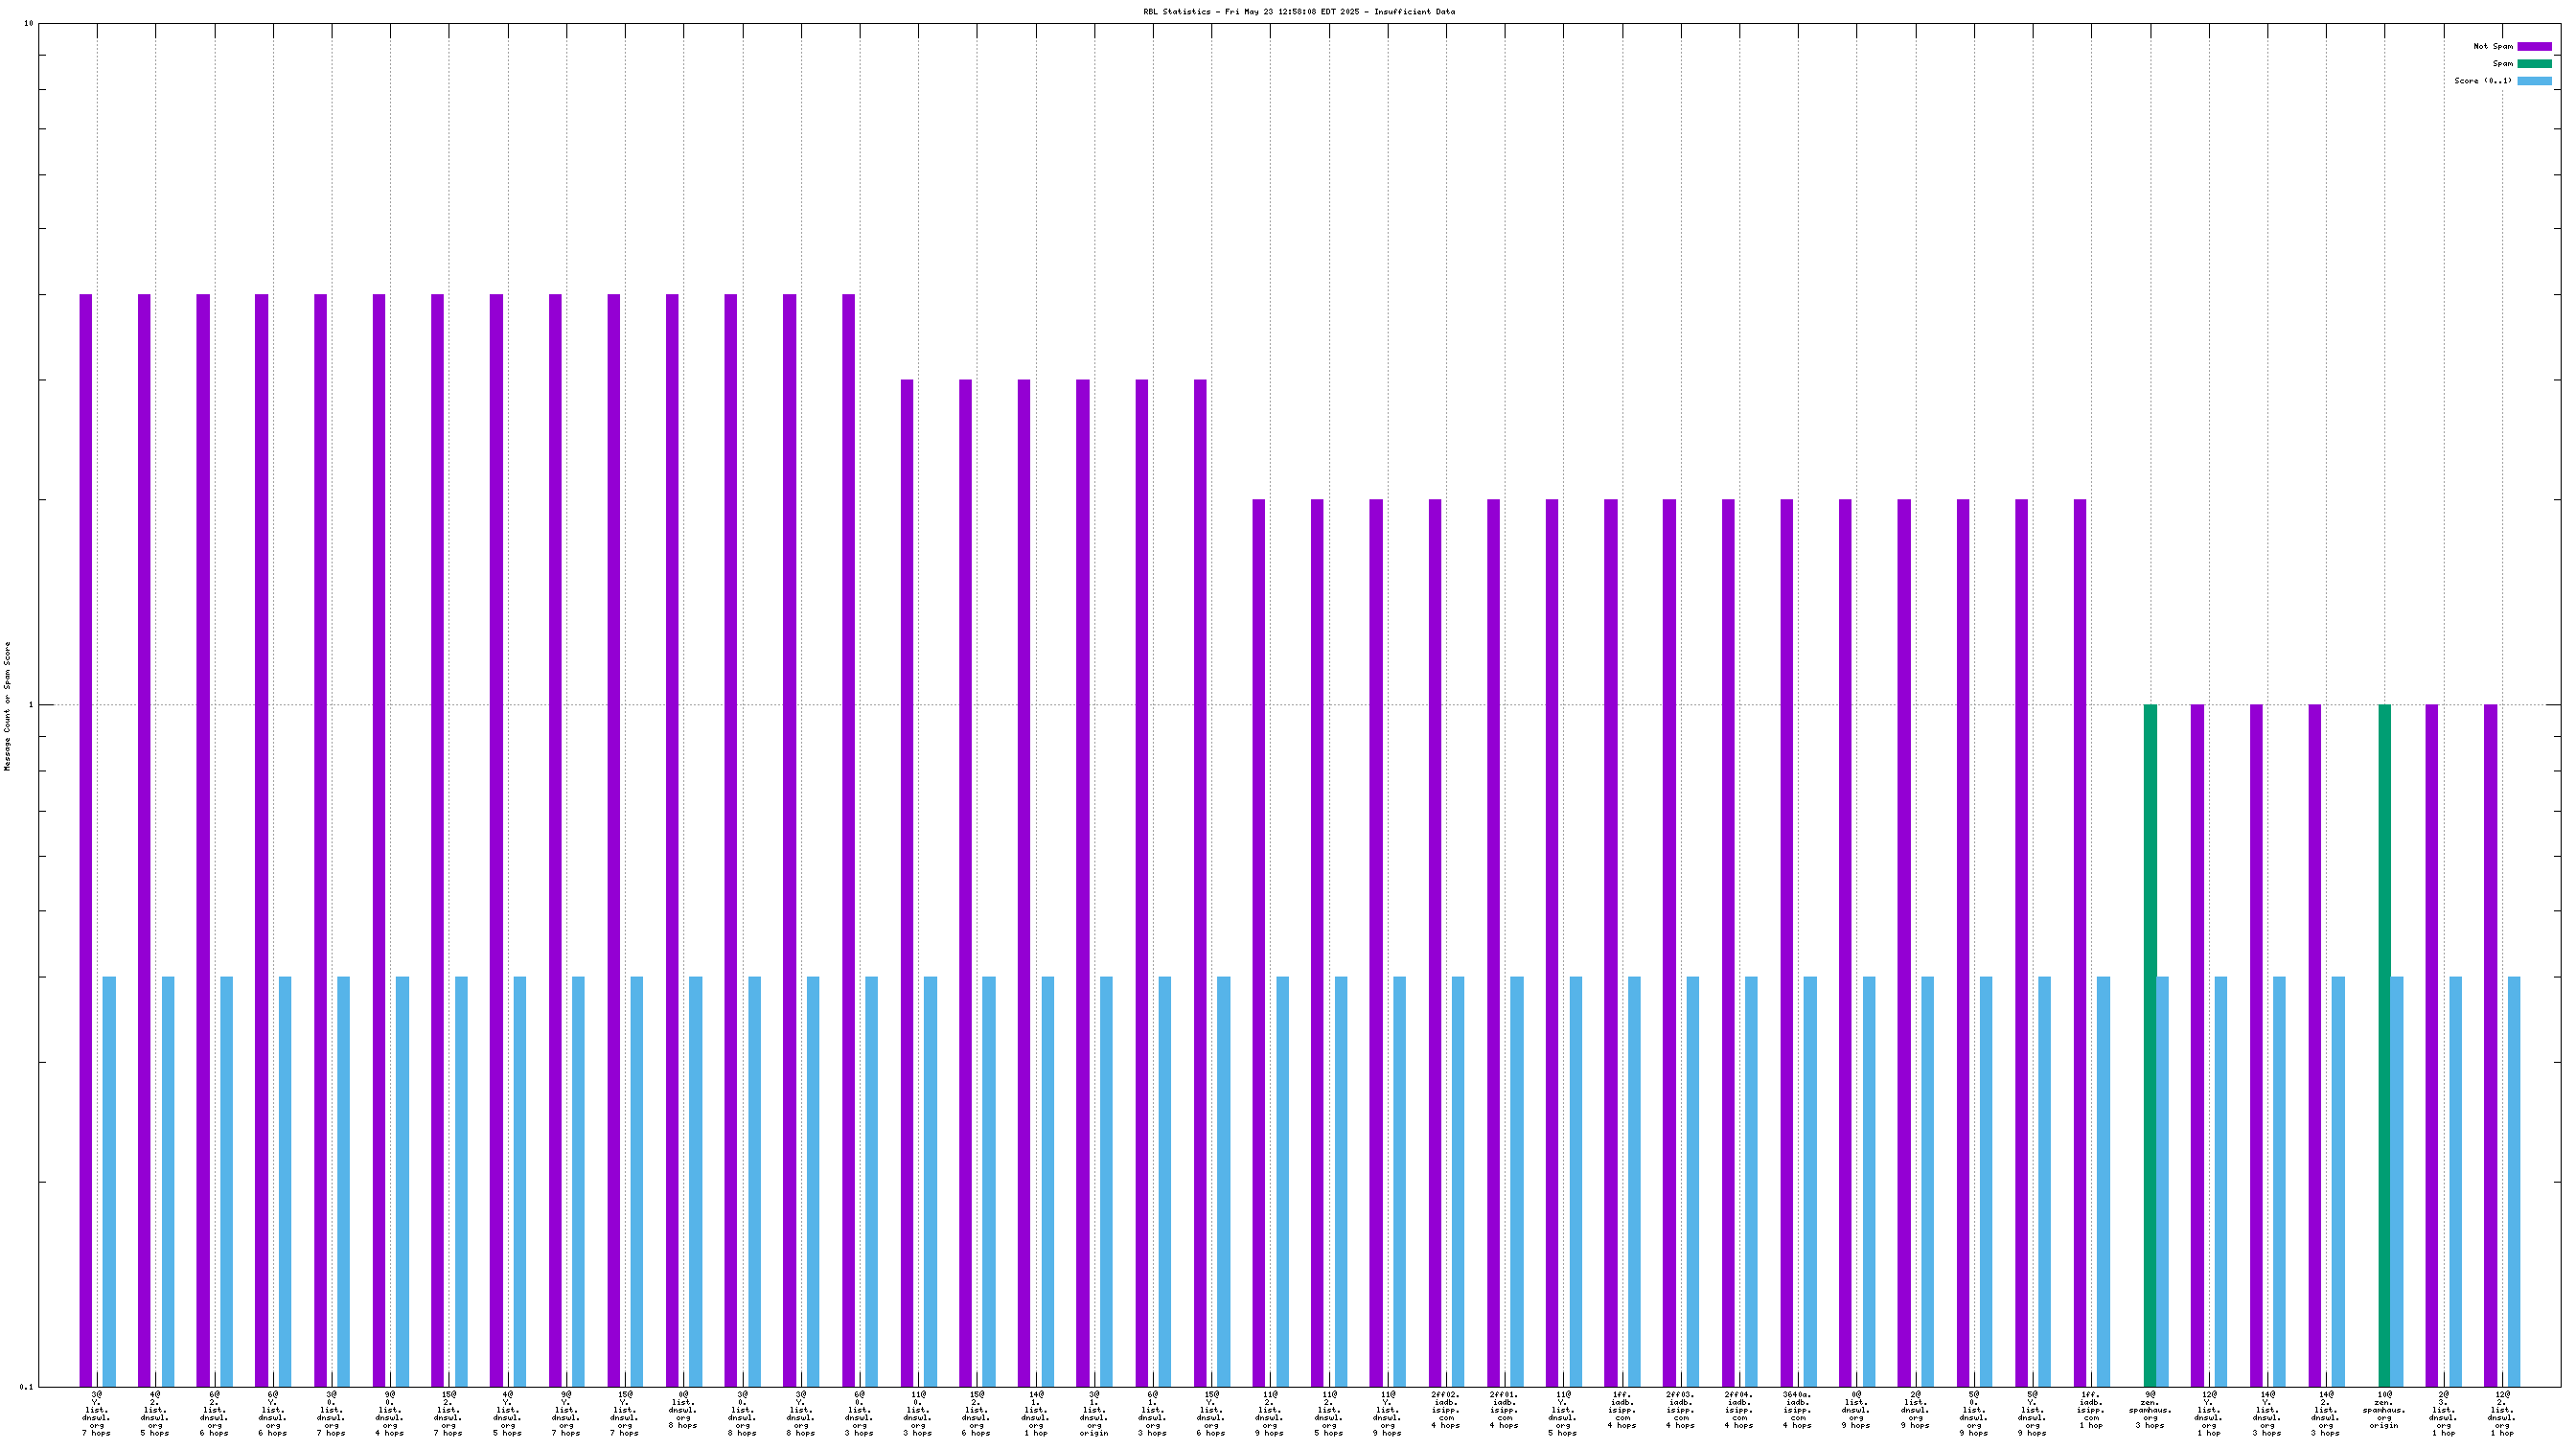Click the 'Not Spam' legend label text
This screenshot has height=1449, width=2576.
coord(2492,46)
